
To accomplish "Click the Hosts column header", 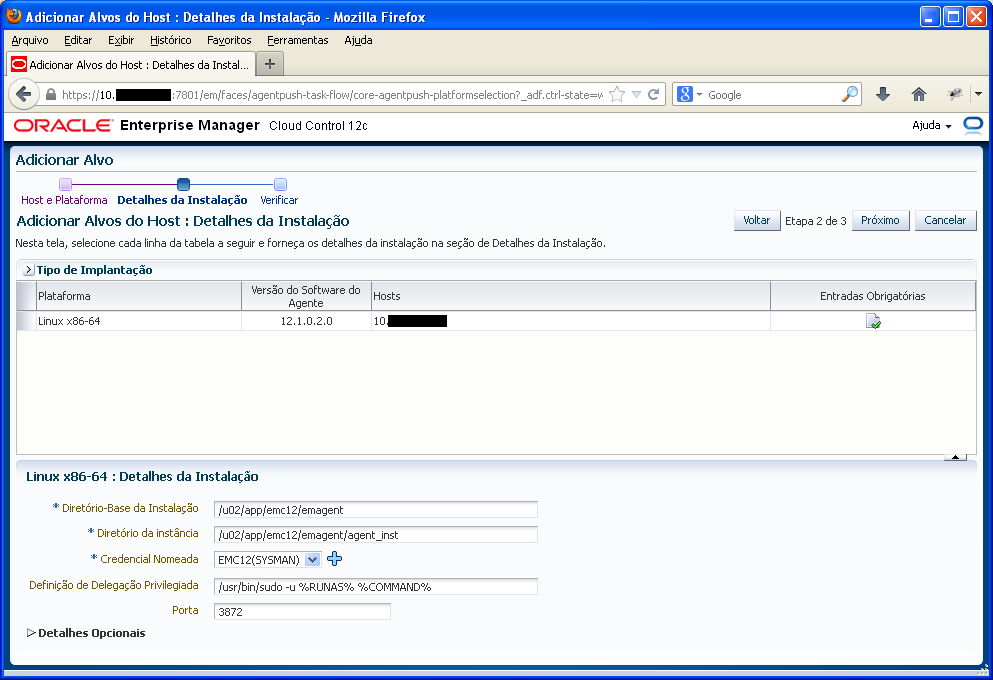I will (571, 296).
